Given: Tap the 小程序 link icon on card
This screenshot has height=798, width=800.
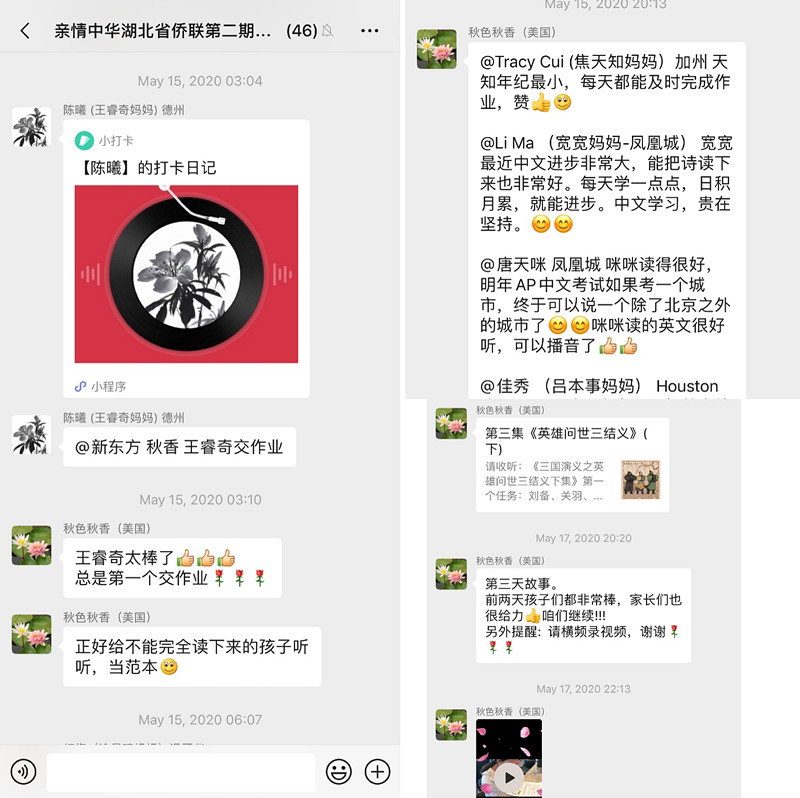Looking at the screenshot, I should [x=80, y=386].
